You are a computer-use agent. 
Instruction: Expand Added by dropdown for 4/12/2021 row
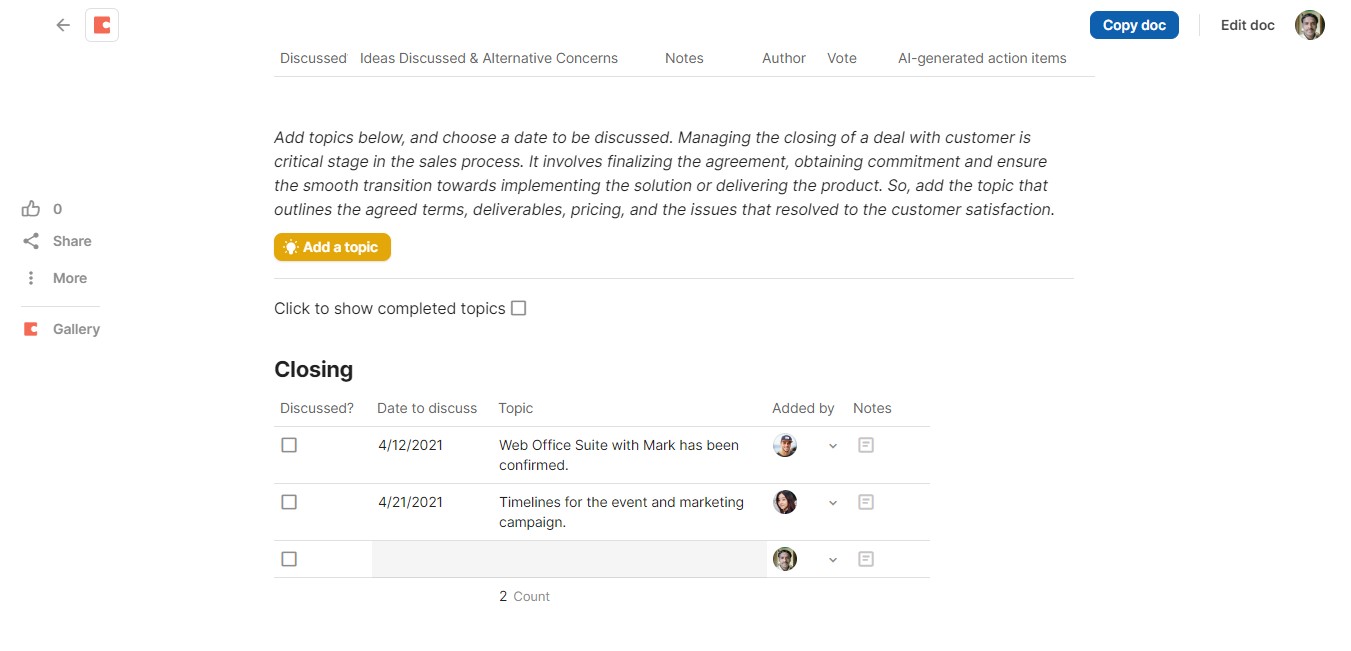833,446
